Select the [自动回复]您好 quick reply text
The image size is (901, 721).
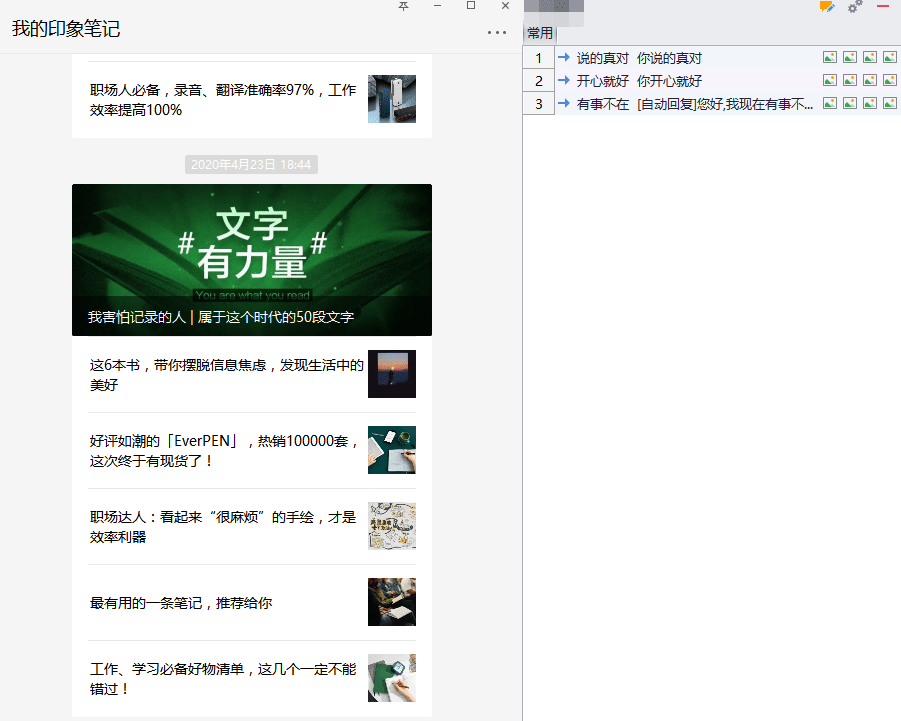(725, 104)
